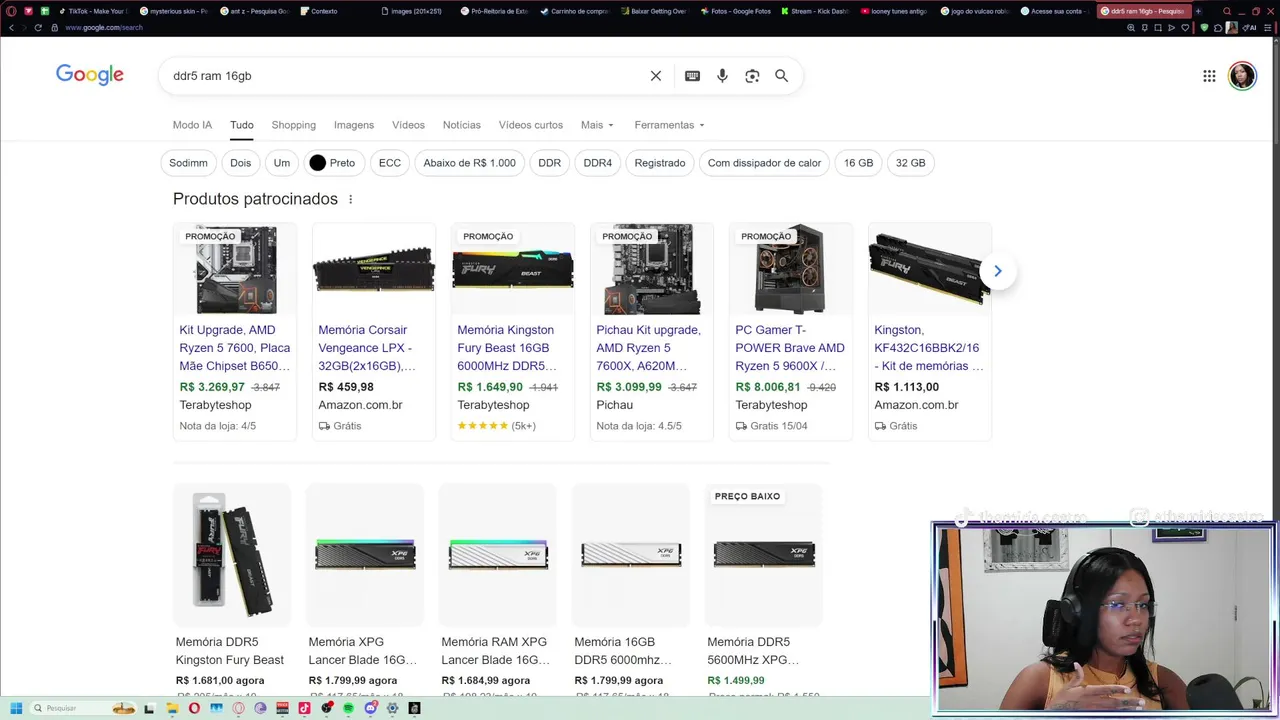Open the Settings gear in the taskbar
1280x720 pixels.
click(x=392, y=708)
